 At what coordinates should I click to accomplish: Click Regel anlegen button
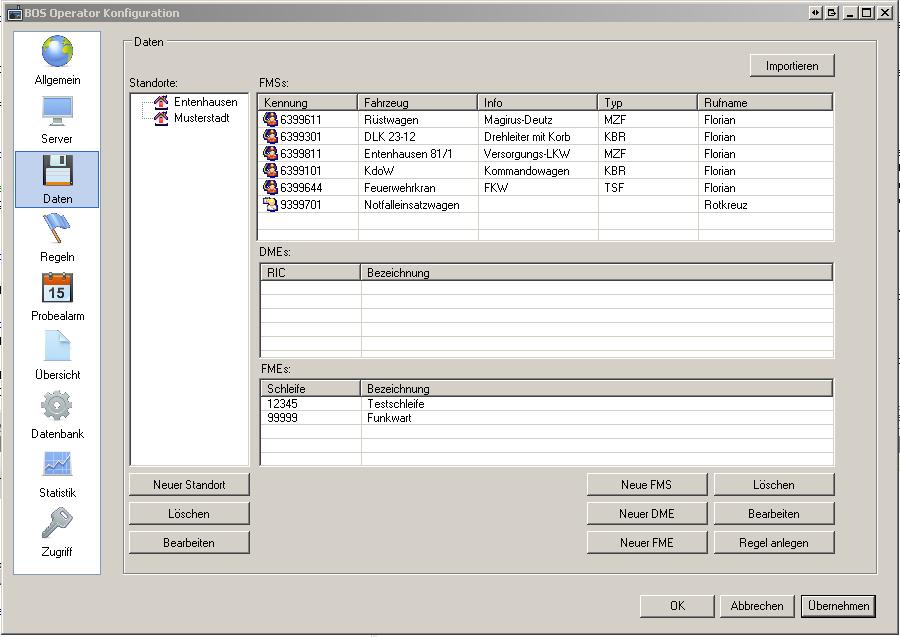pos(773,543)
